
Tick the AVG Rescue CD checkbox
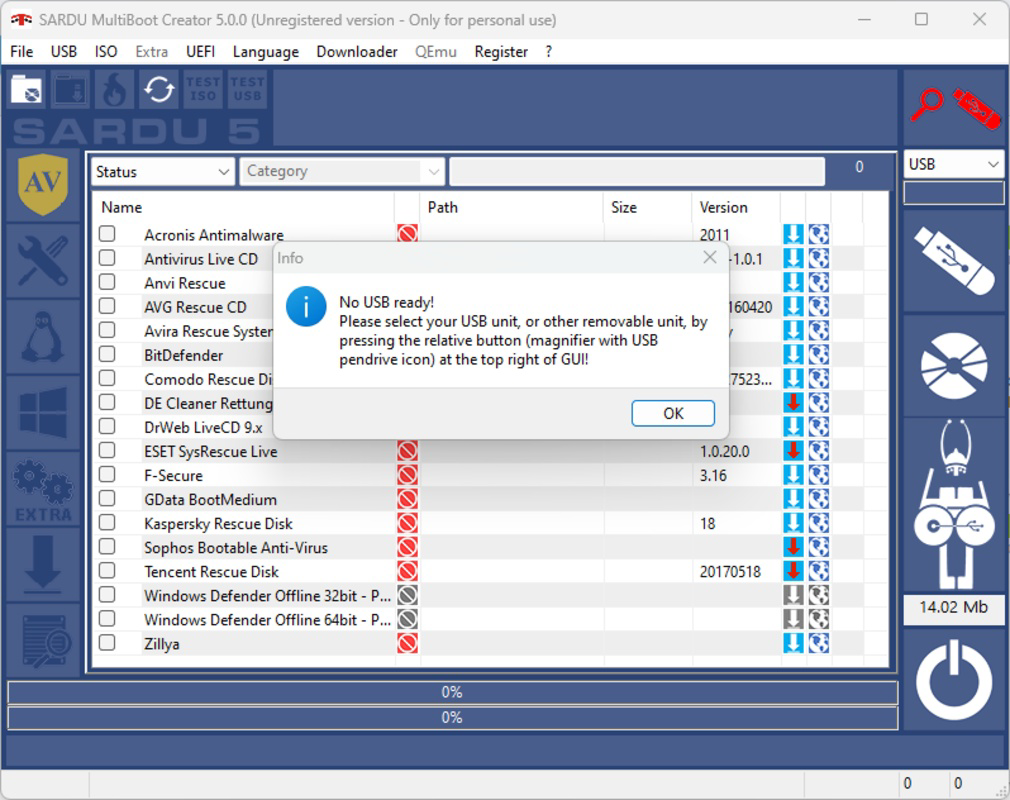[x=107, y=306]
